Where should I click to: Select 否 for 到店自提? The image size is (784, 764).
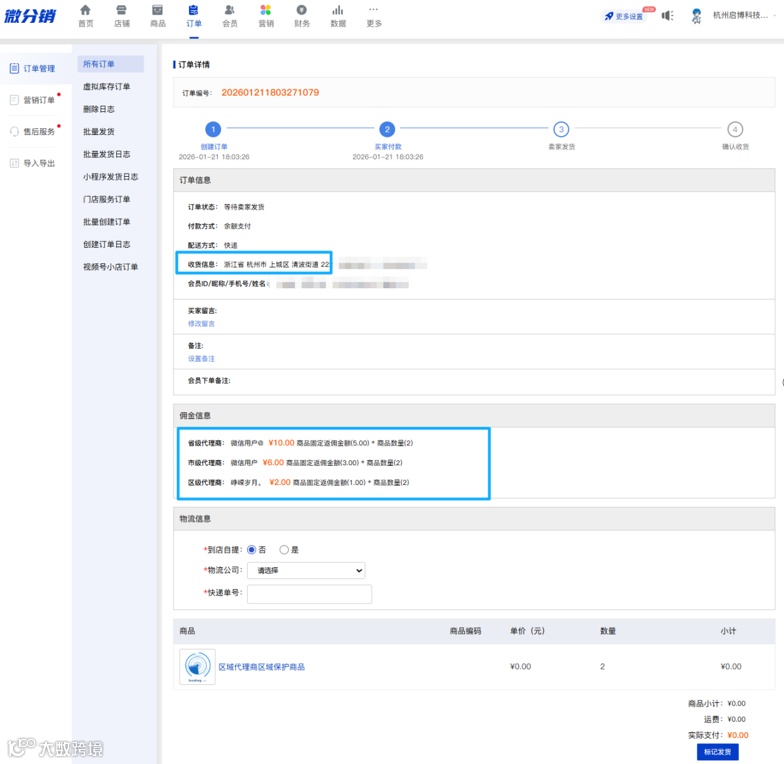point(252,550)
